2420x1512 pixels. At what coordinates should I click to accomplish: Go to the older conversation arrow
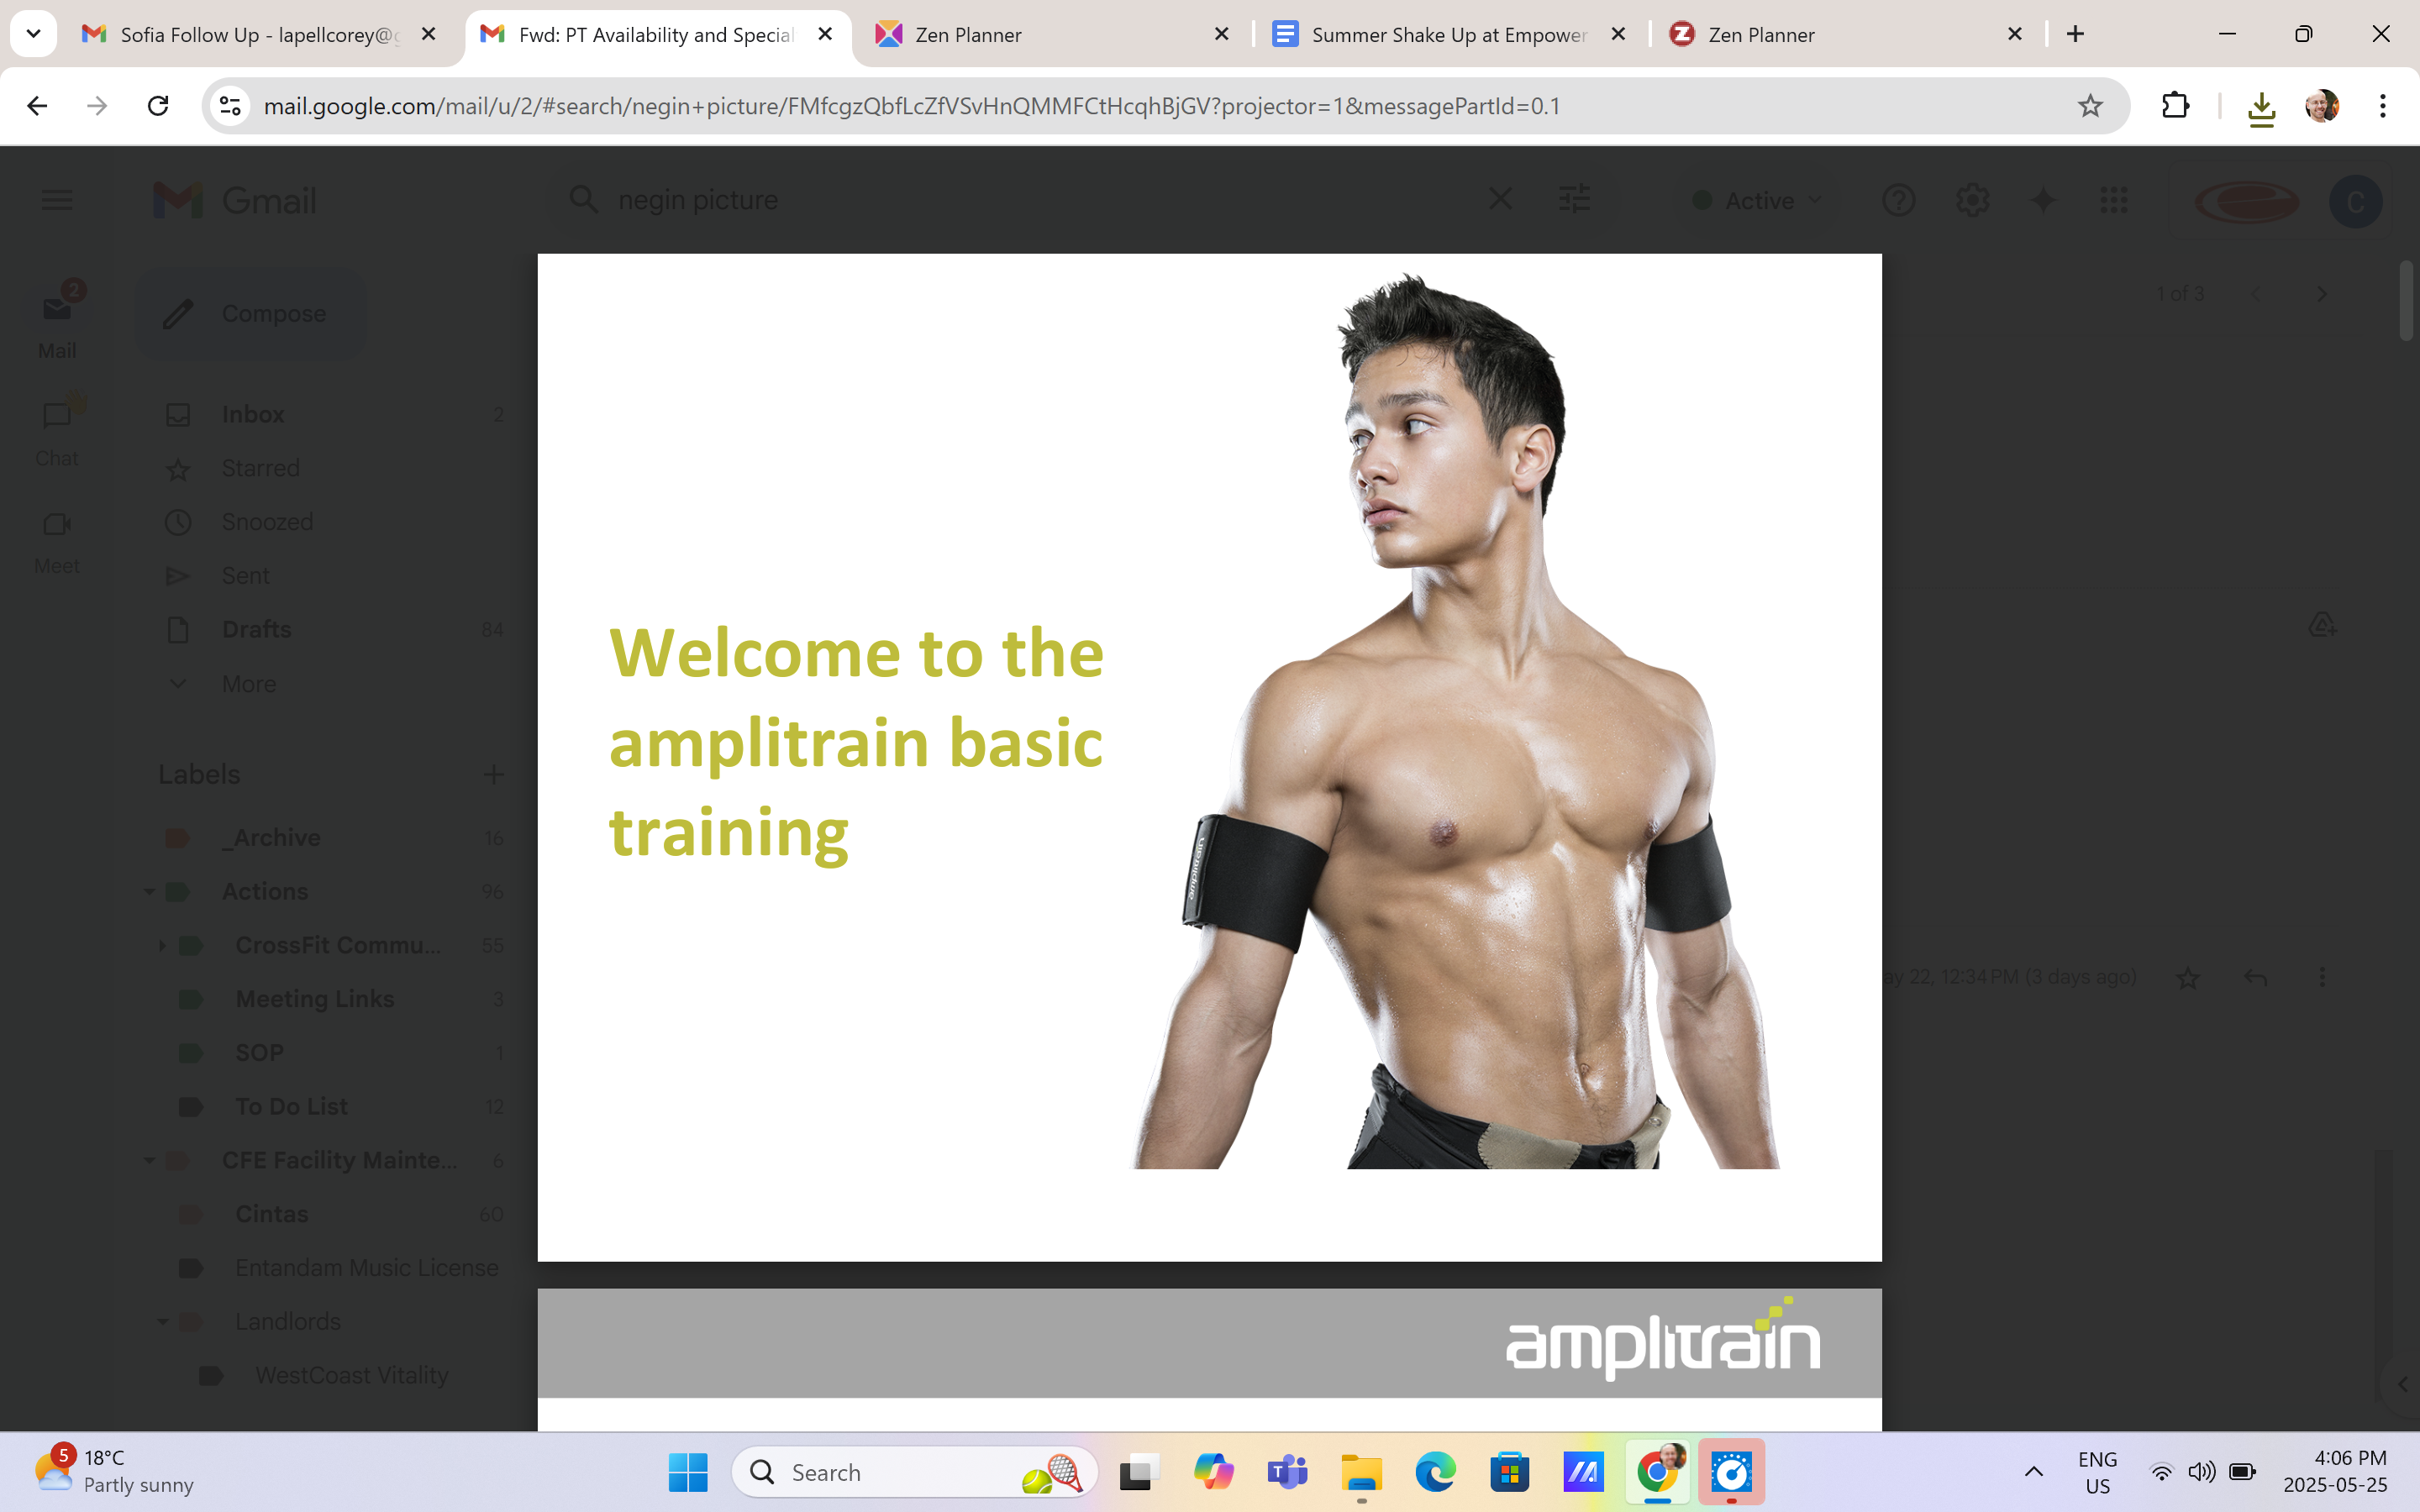coord(2321,294)
